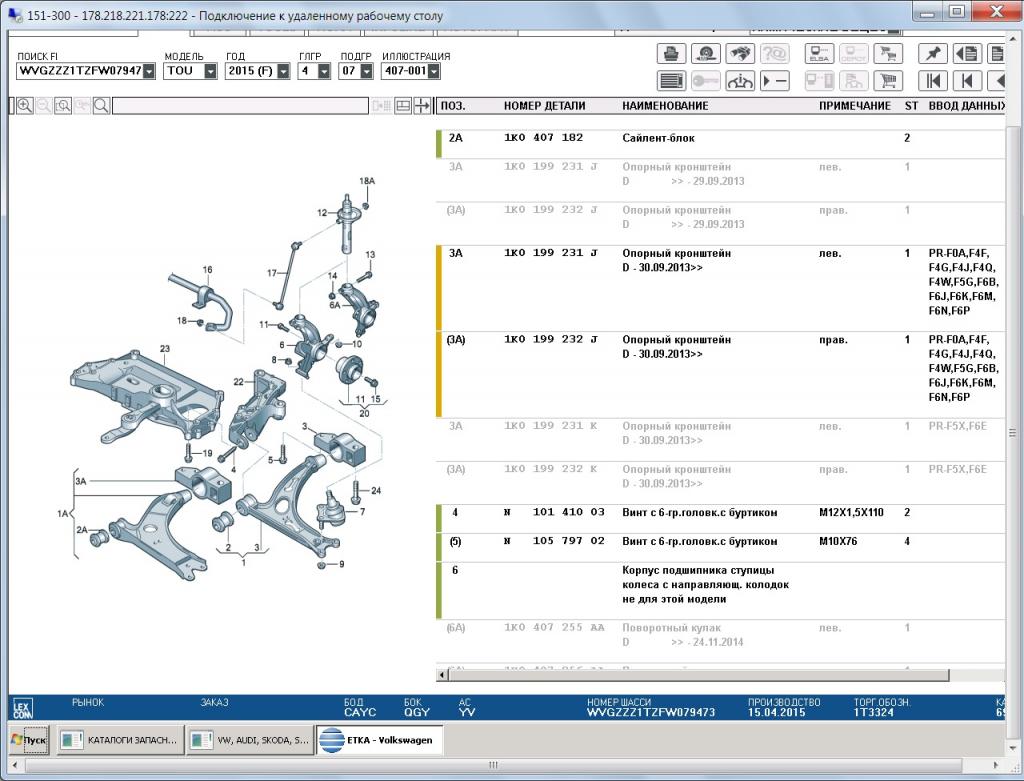Viewport: 1024px width, 781px height.
Task: Click the page with left arrow icon
Action: 967,54
